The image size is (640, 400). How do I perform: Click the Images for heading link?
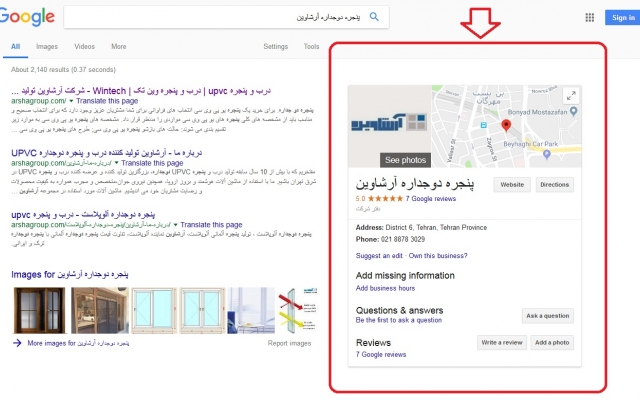click(x=70, y=275)
